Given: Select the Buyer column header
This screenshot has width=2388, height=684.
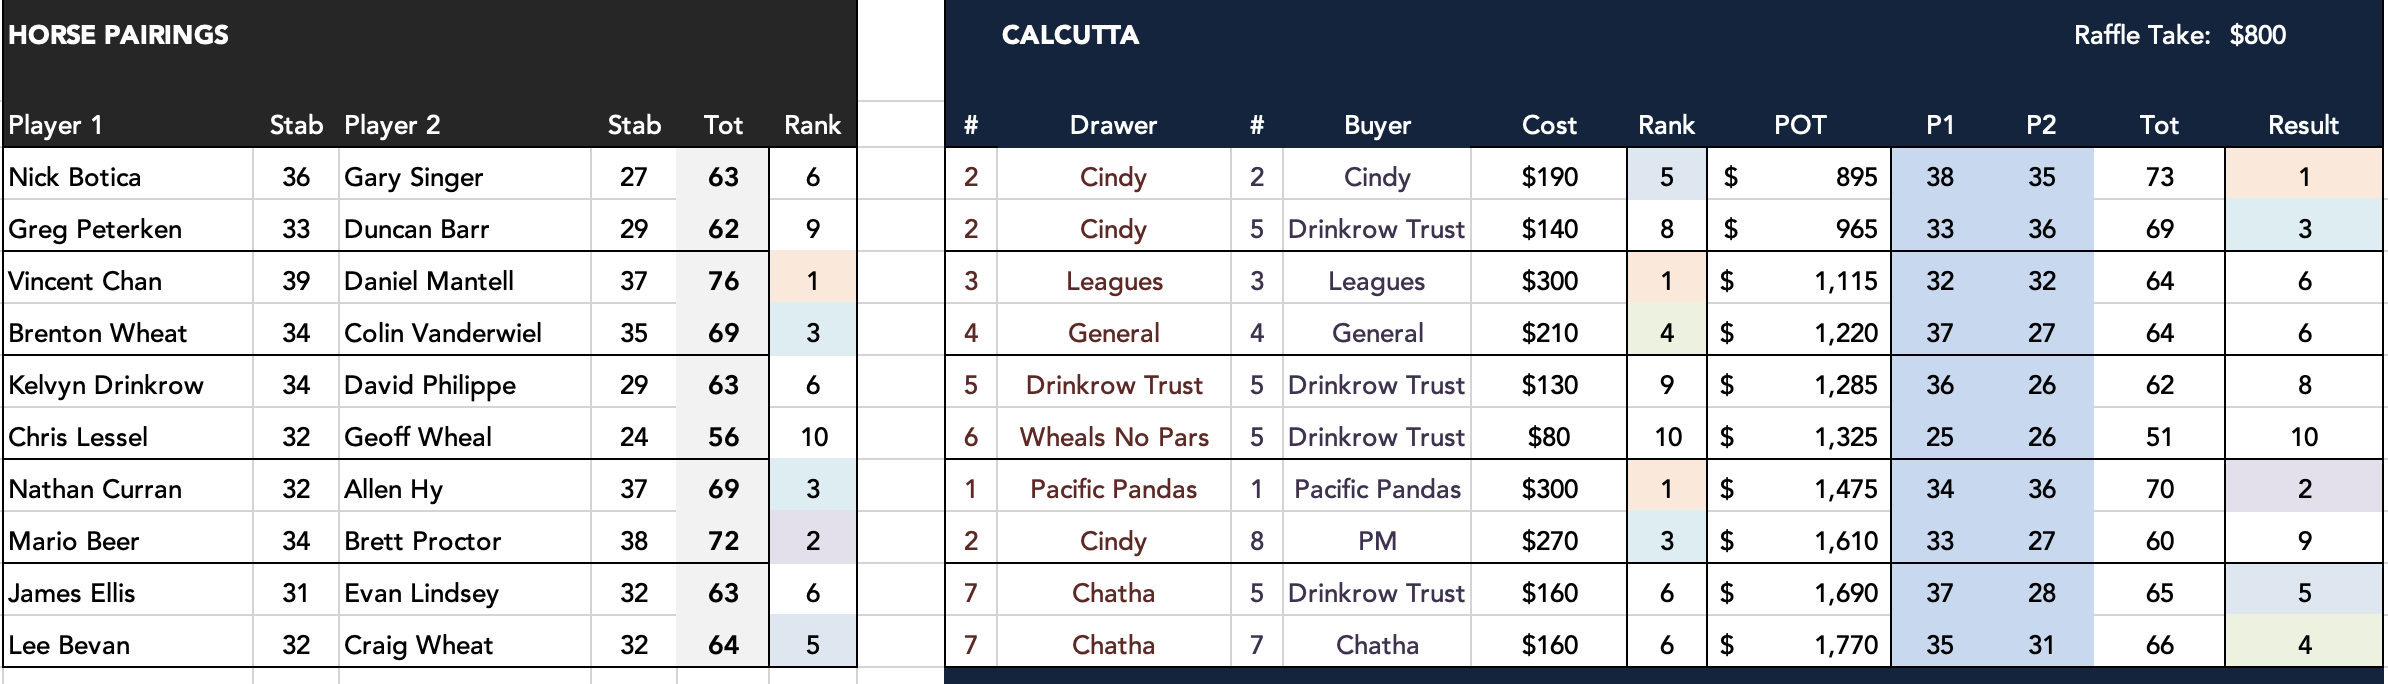Looking at the screenshot, I should (x=1377, y=125).
